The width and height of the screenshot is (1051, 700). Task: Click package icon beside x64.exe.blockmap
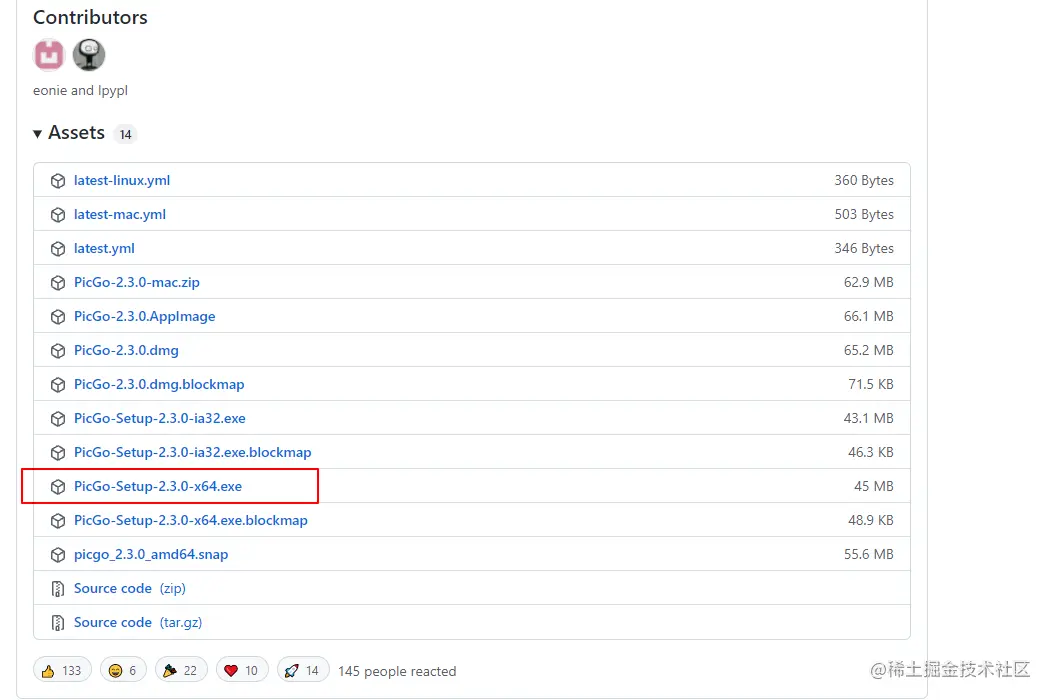tap(58, 520)
